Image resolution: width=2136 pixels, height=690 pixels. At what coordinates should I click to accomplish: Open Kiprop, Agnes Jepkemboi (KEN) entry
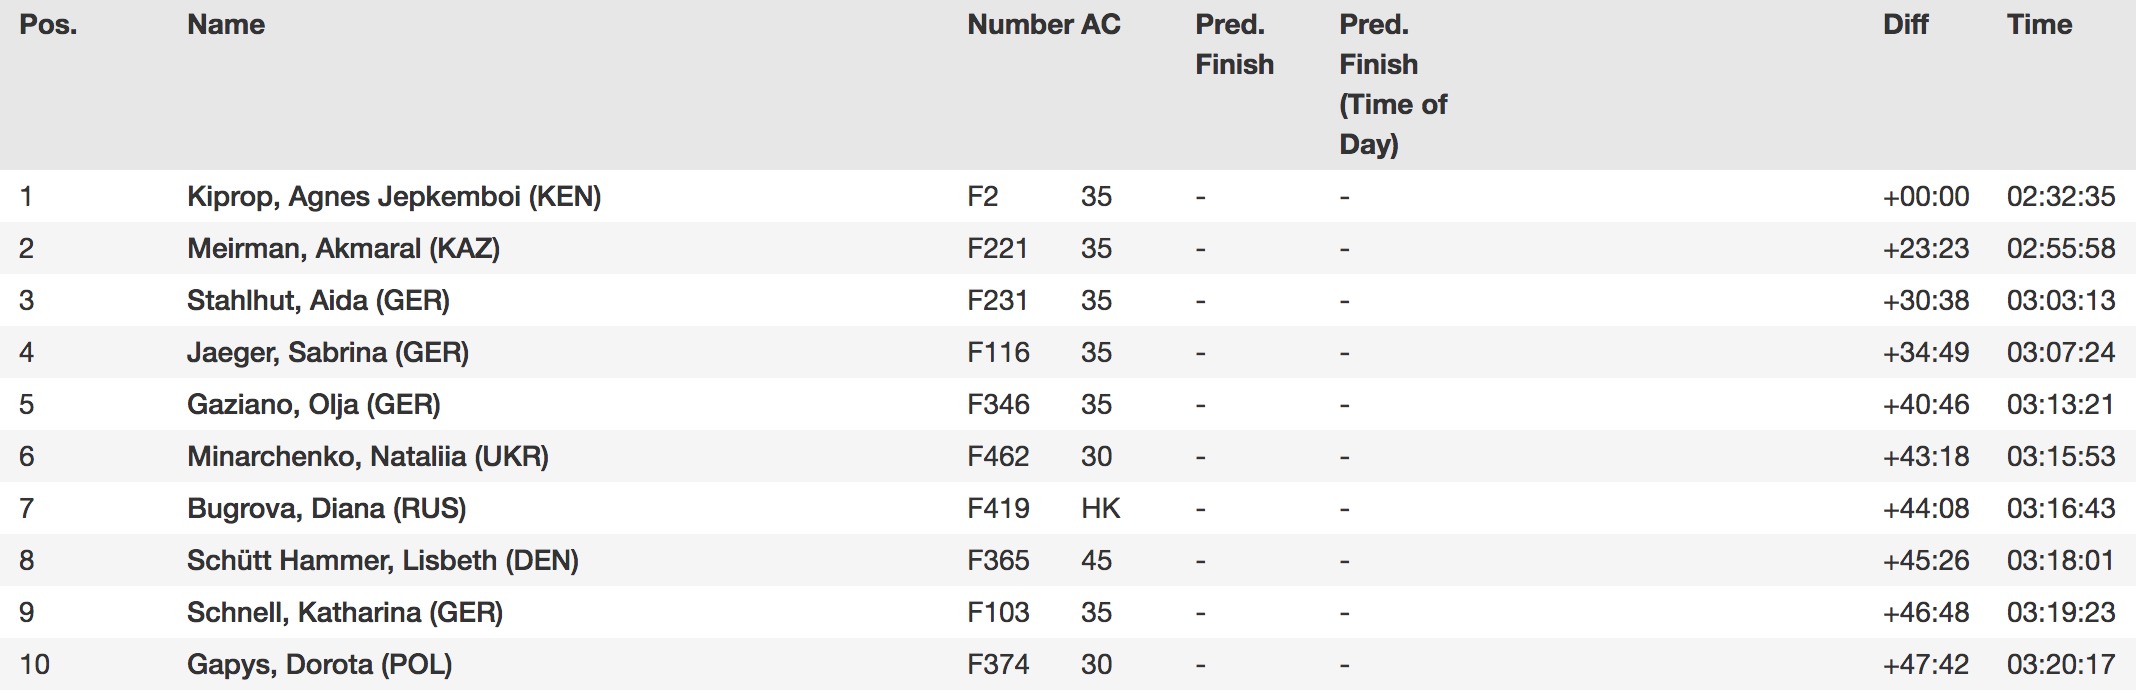[x=394, y=197]
